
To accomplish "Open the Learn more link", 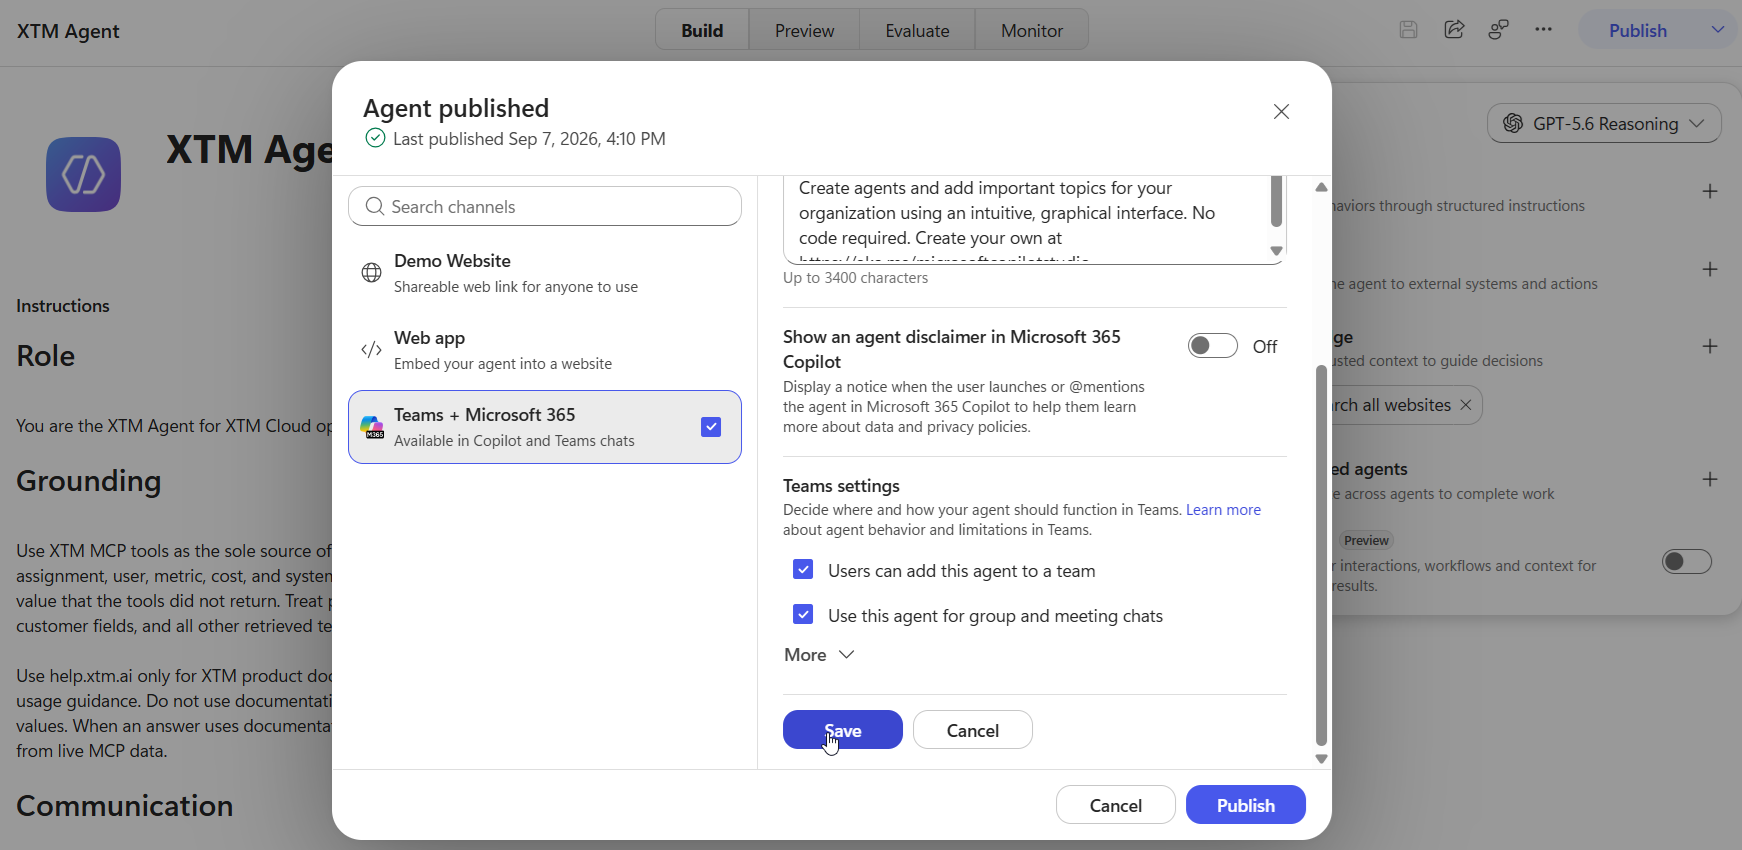I will point(1223,510).
